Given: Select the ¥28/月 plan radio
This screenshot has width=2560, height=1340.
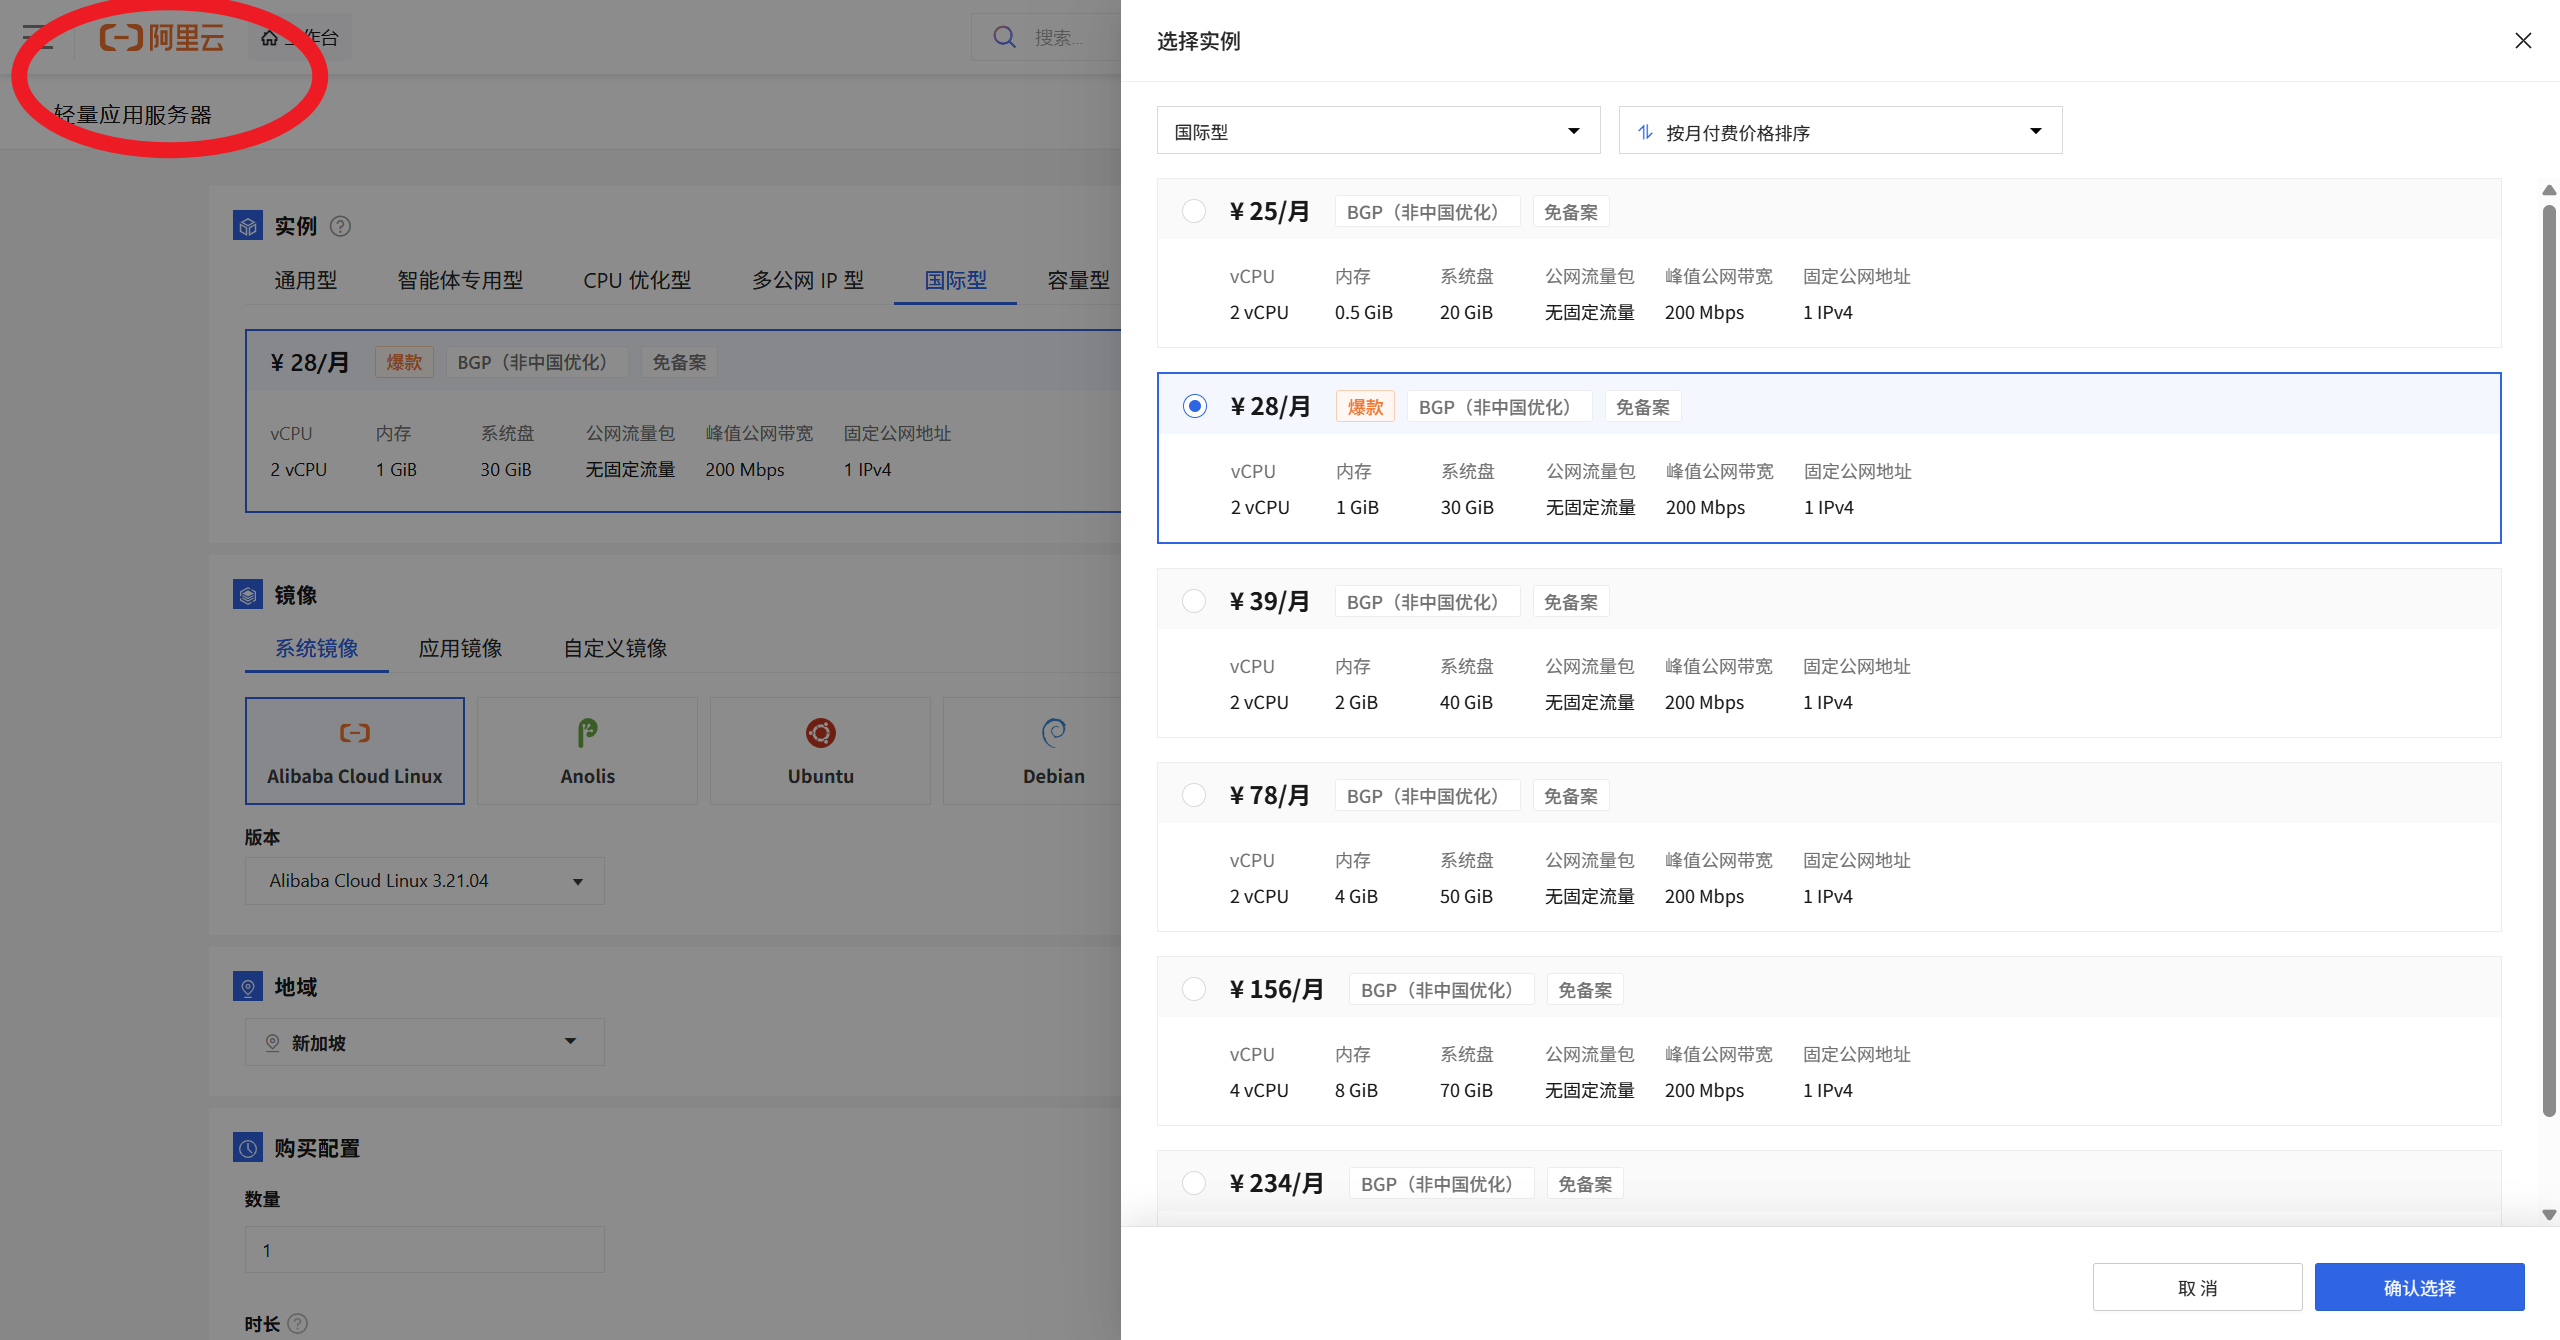Looking at the screenshot, I should (x=1195, y=406).
